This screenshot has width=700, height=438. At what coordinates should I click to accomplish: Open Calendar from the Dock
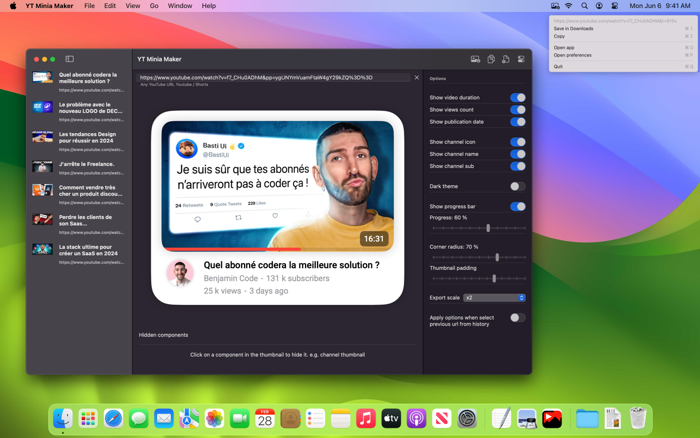coord(265,419)
